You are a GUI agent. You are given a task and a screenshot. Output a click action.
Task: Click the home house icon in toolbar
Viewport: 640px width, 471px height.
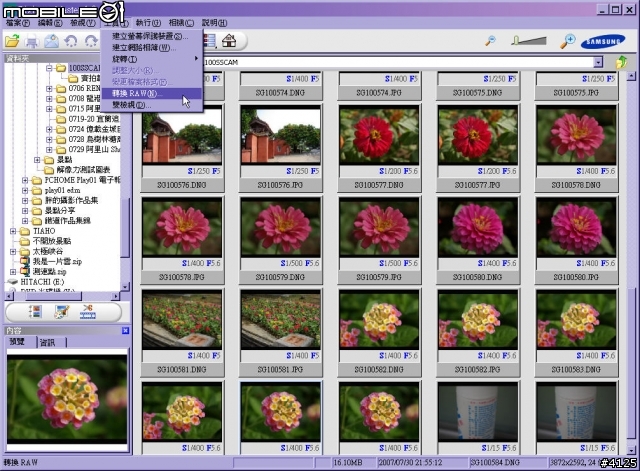229,41
